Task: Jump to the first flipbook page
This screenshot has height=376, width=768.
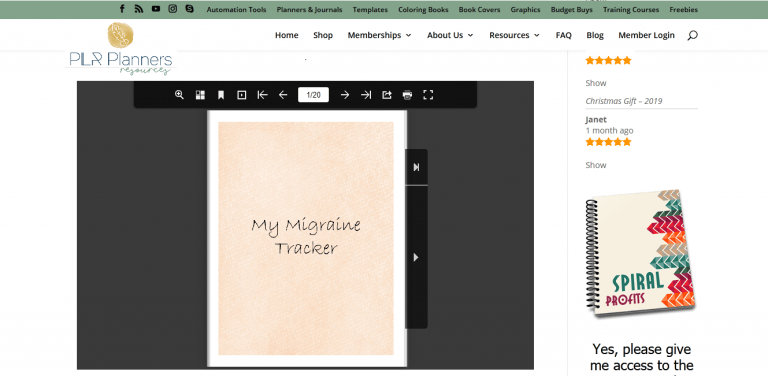Action: coord(263,95)
